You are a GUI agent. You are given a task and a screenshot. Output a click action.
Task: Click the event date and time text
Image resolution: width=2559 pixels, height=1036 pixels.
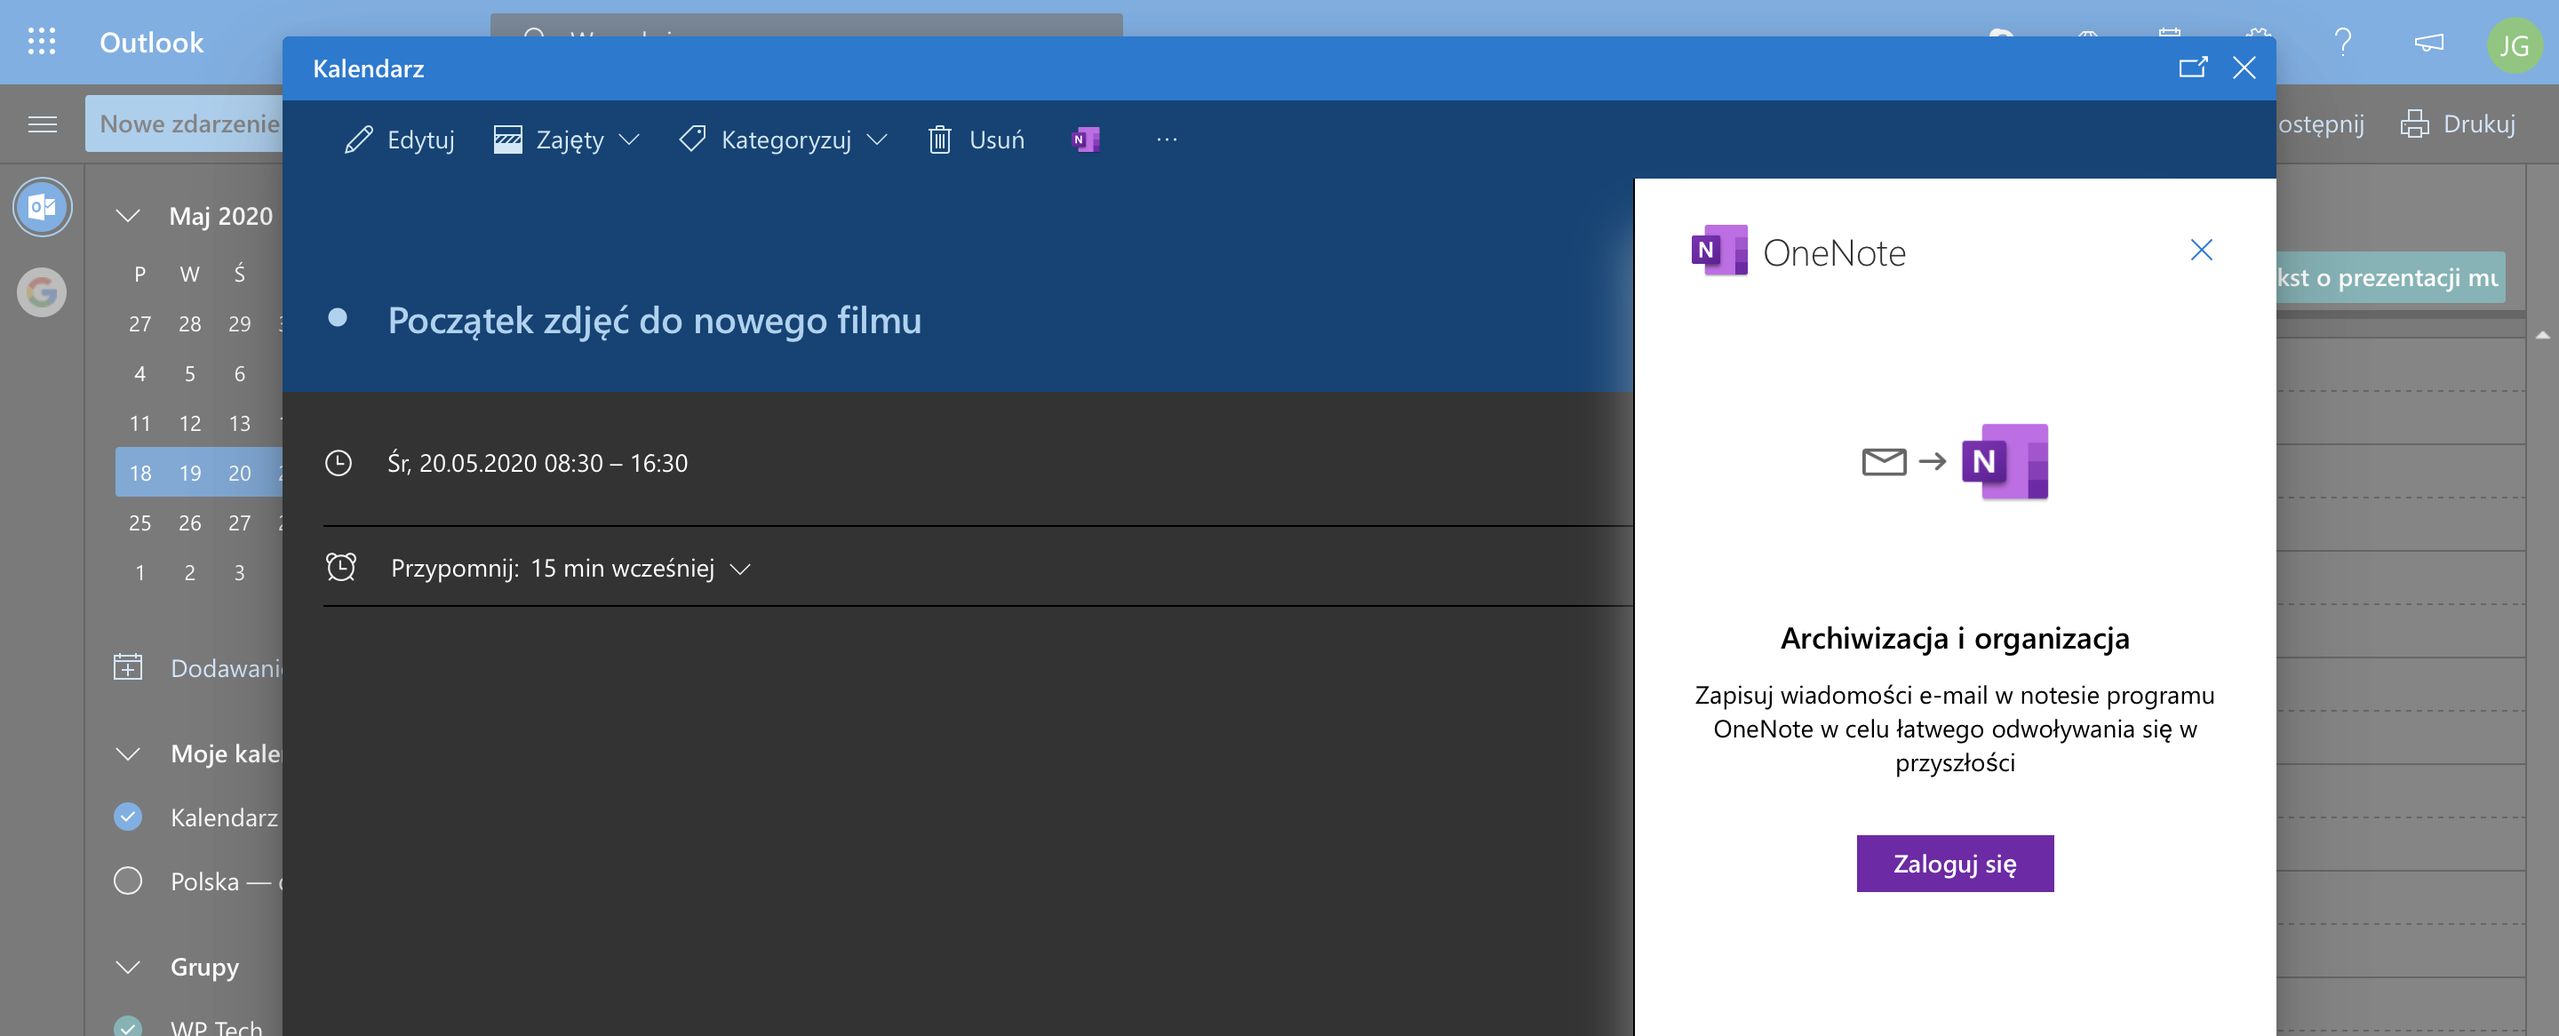537,463
